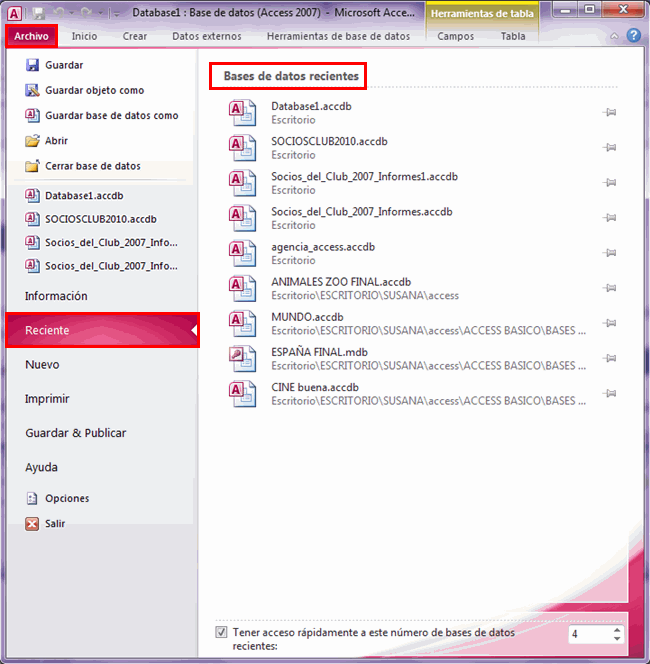
Task: Pin agencia_access.accdb to the recent list
Action: point(609,253)
